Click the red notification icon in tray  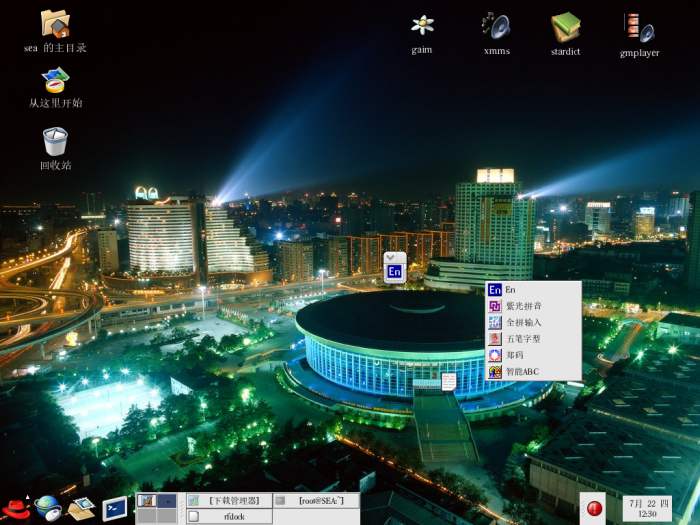pos(594,508)
